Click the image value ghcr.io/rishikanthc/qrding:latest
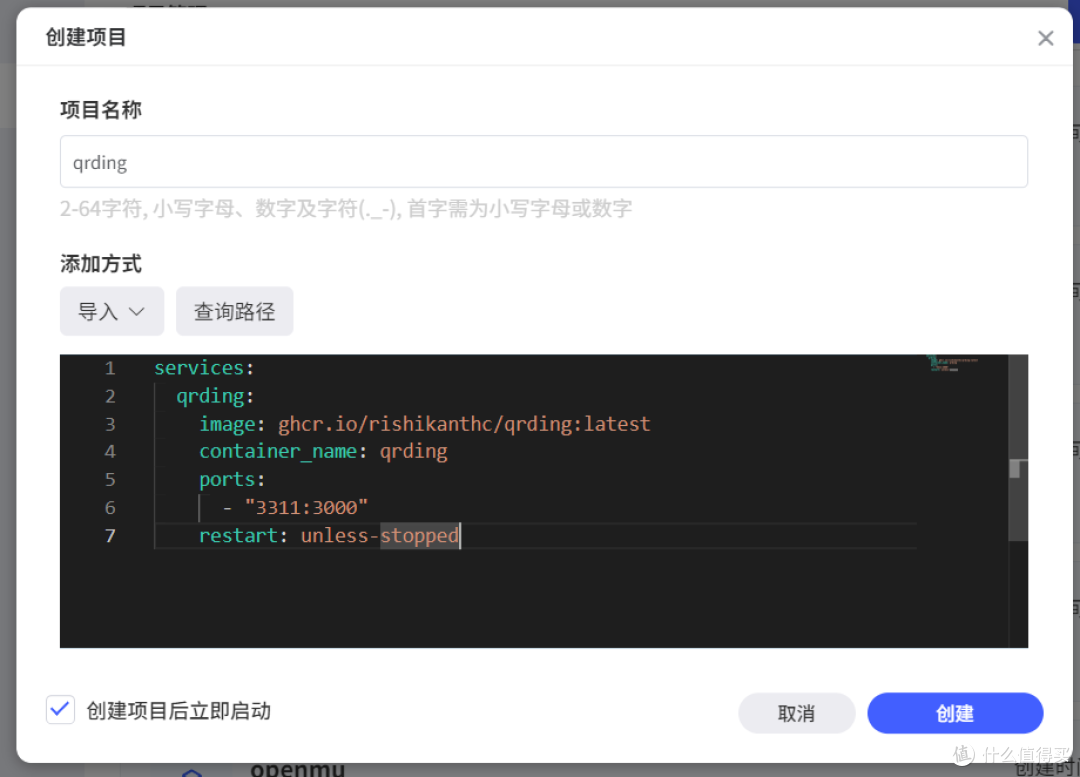Screen dimensions: 1080x777 [x=464, y=424]
